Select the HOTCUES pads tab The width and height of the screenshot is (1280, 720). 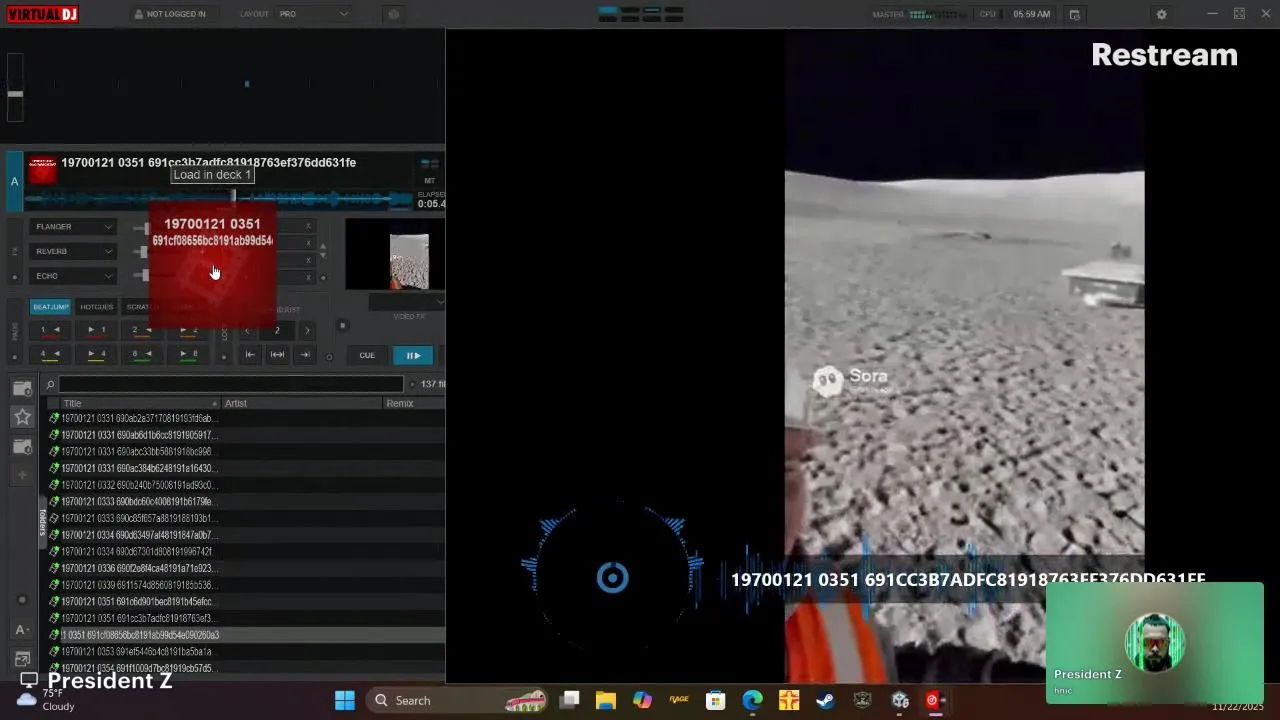tap(96, 307)
